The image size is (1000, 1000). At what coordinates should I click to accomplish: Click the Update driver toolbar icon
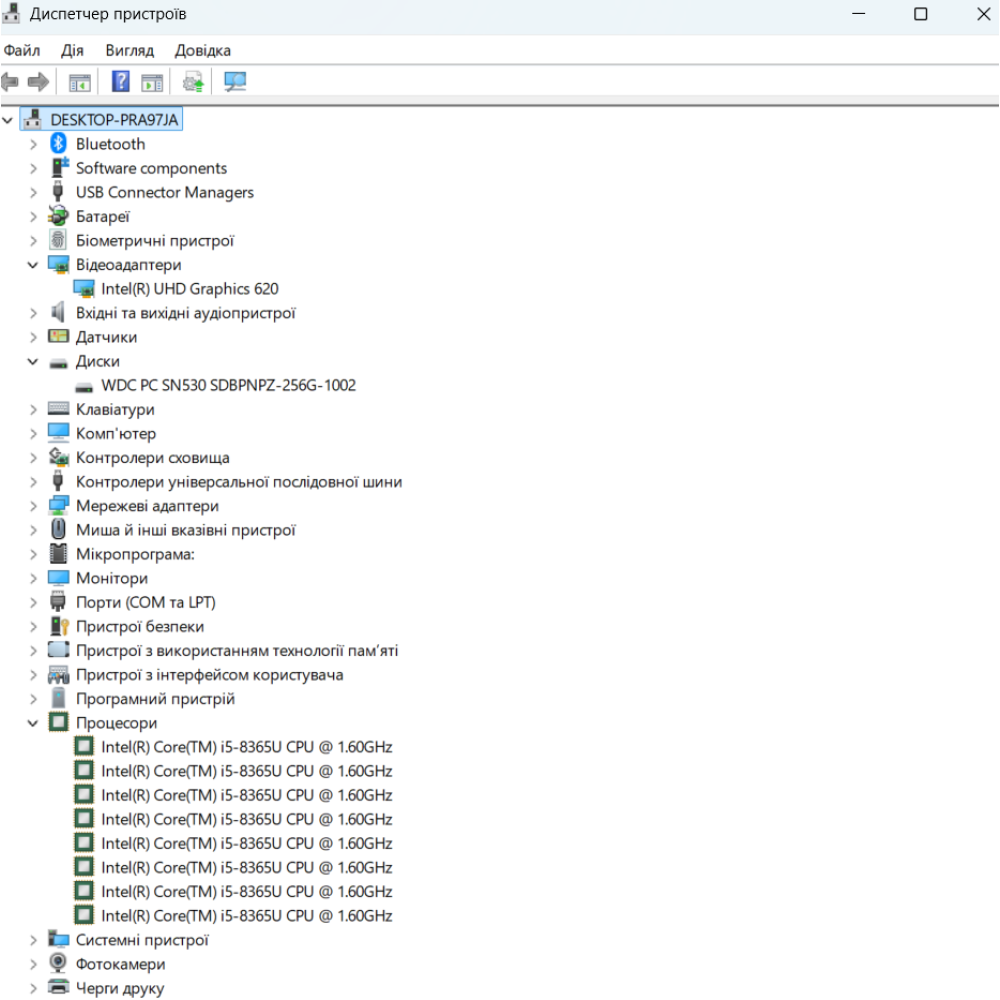coord(194,82)
